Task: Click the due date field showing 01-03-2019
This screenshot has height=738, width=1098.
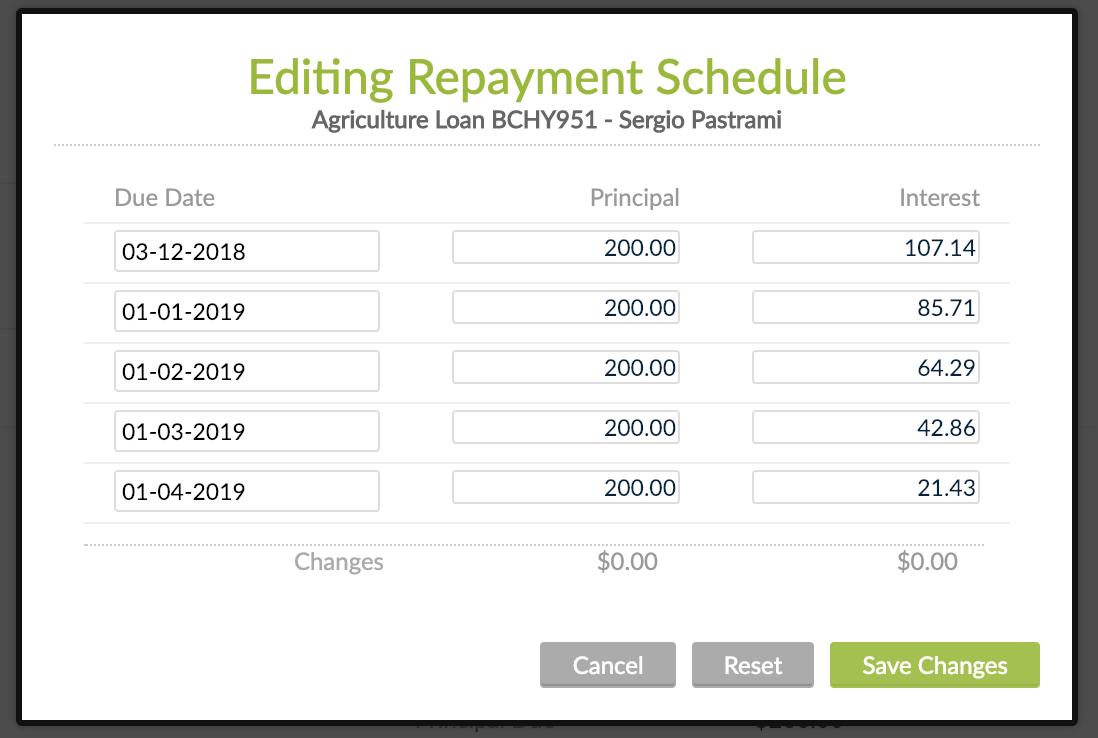Action: (246, 431)
